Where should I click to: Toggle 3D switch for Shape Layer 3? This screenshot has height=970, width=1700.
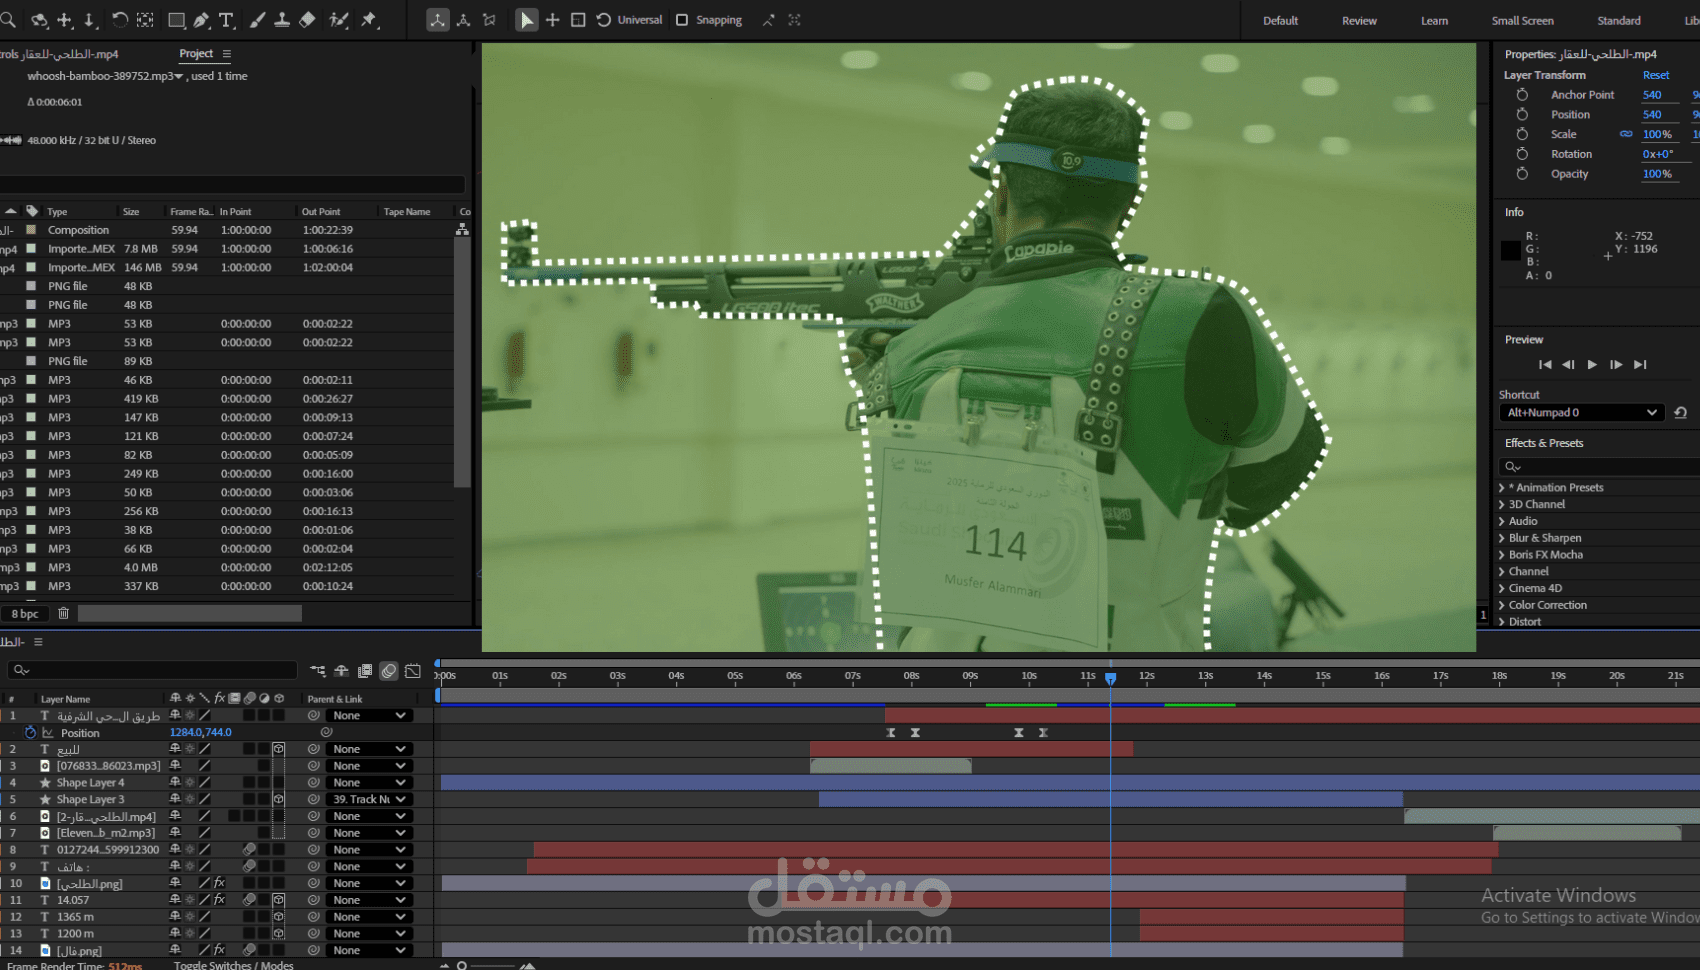279,799
